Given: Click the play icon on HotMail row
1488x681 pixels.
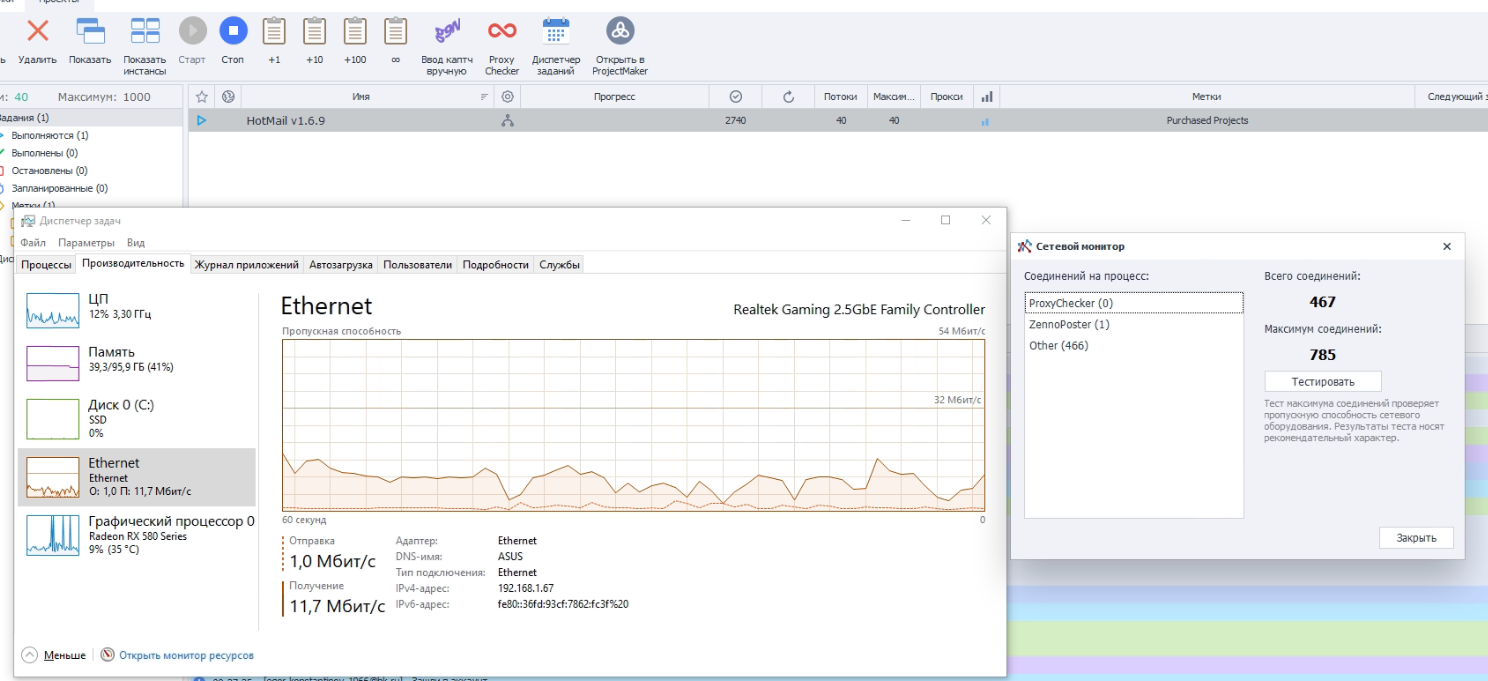Looking at the screenshot, I should pyautogui.click(x=201, y=121).
